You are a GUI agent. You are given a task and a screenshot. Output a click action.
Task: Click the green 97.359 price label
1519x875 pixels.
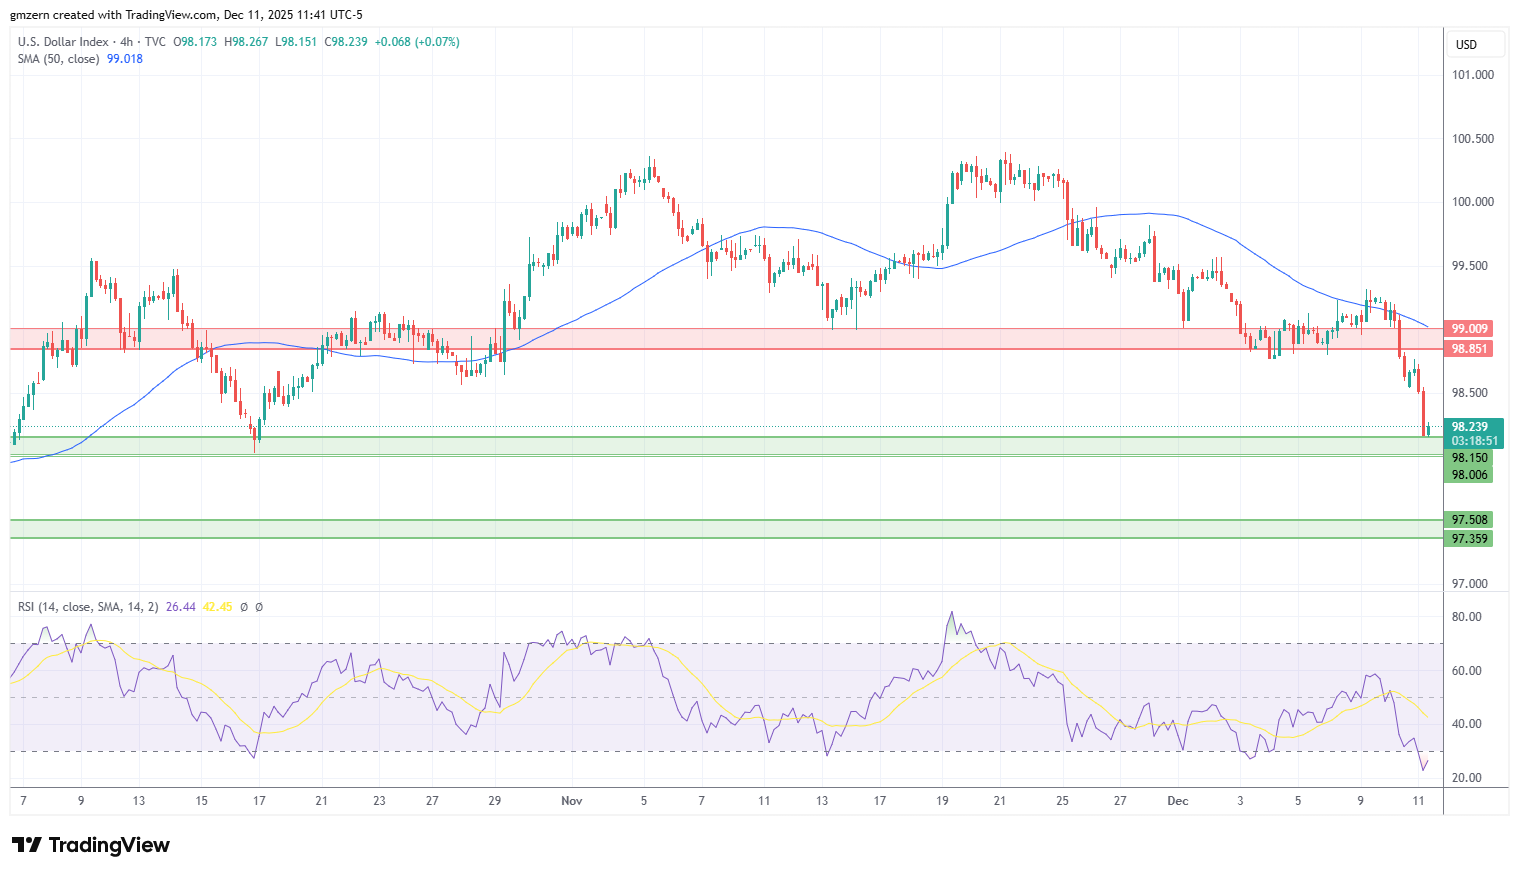(x=1470, y=539)
